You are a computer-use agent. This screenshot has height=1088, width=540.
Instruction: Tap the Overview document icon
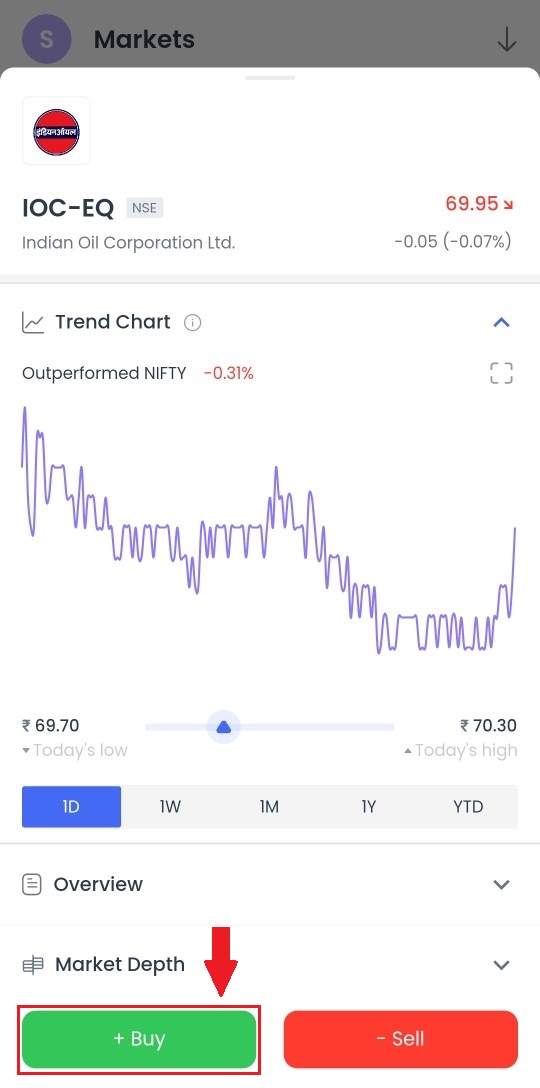[x=32, y=885]
